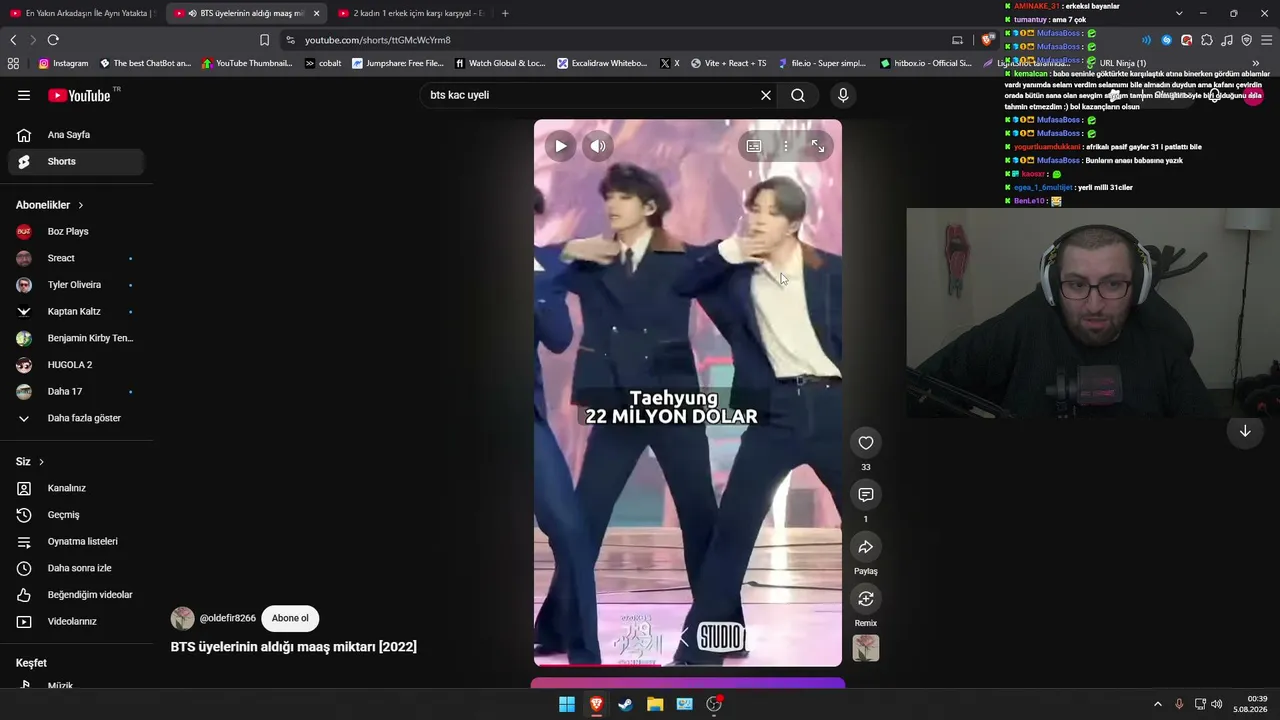
Task: Submit the YouTube search with magnifier
Action: 798,95
